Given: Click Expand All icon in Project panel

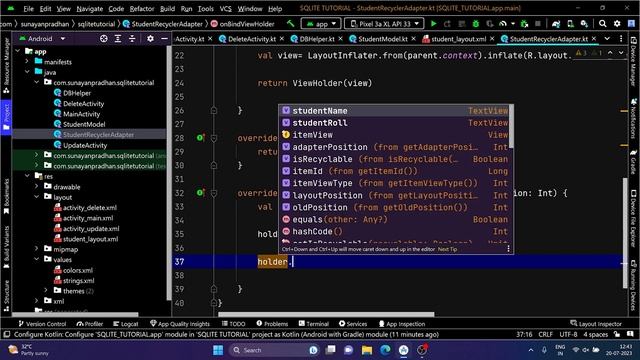Looking at the screenshot, I should point(118,38).
